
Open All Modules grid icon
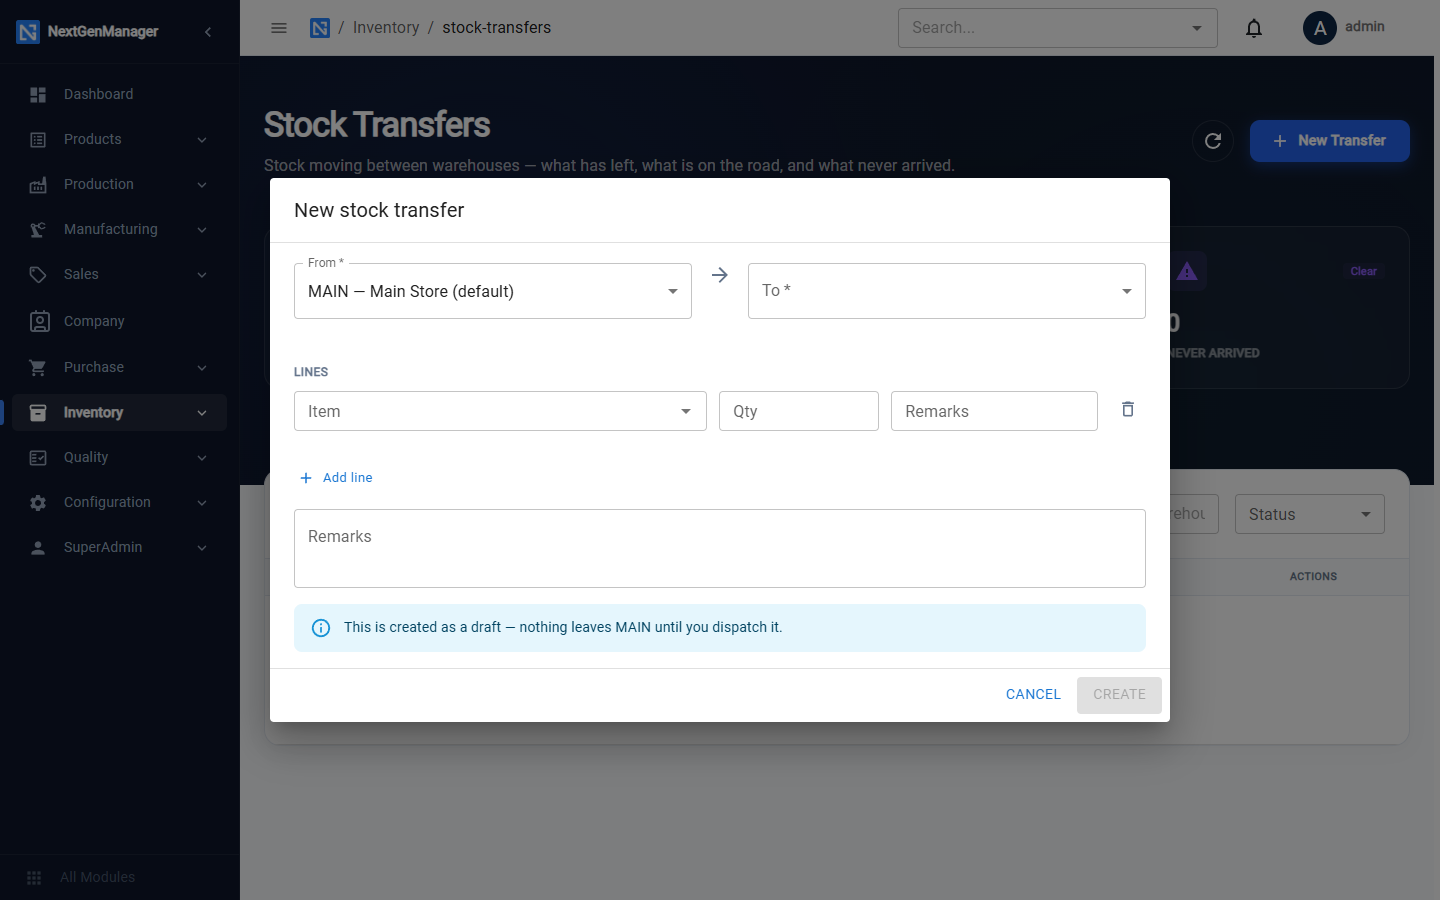34,877
